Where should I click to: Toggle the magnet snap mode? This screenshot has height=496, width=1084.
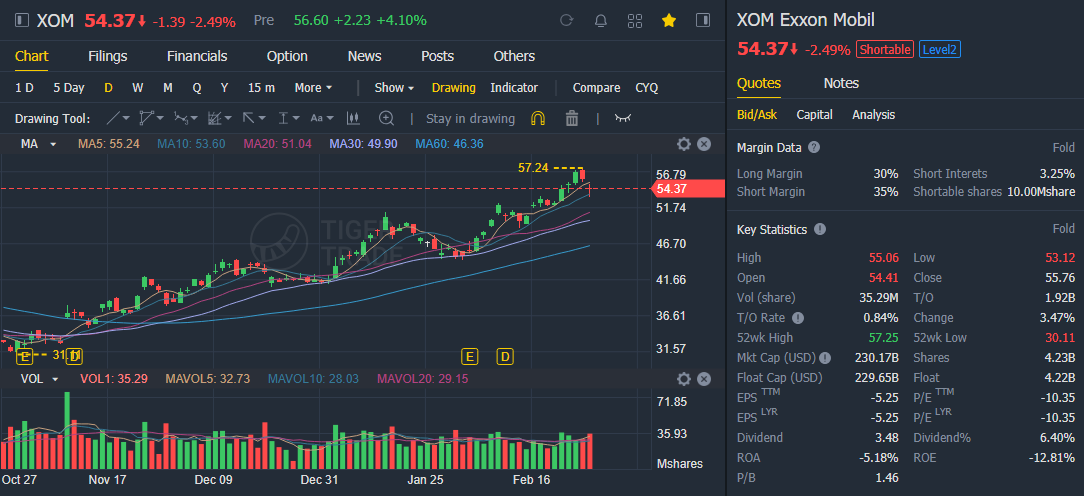pyautogui.click(x=538, y=118)
